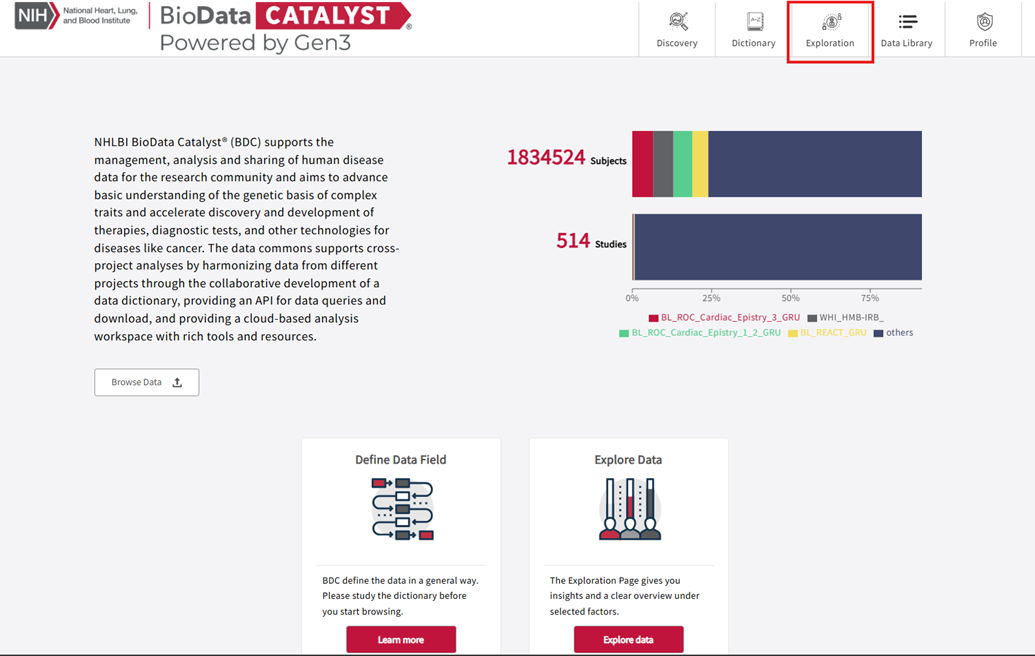The image size is (1035, 656).
Task: Click the Learn more button
Action: tap(401, 640)
